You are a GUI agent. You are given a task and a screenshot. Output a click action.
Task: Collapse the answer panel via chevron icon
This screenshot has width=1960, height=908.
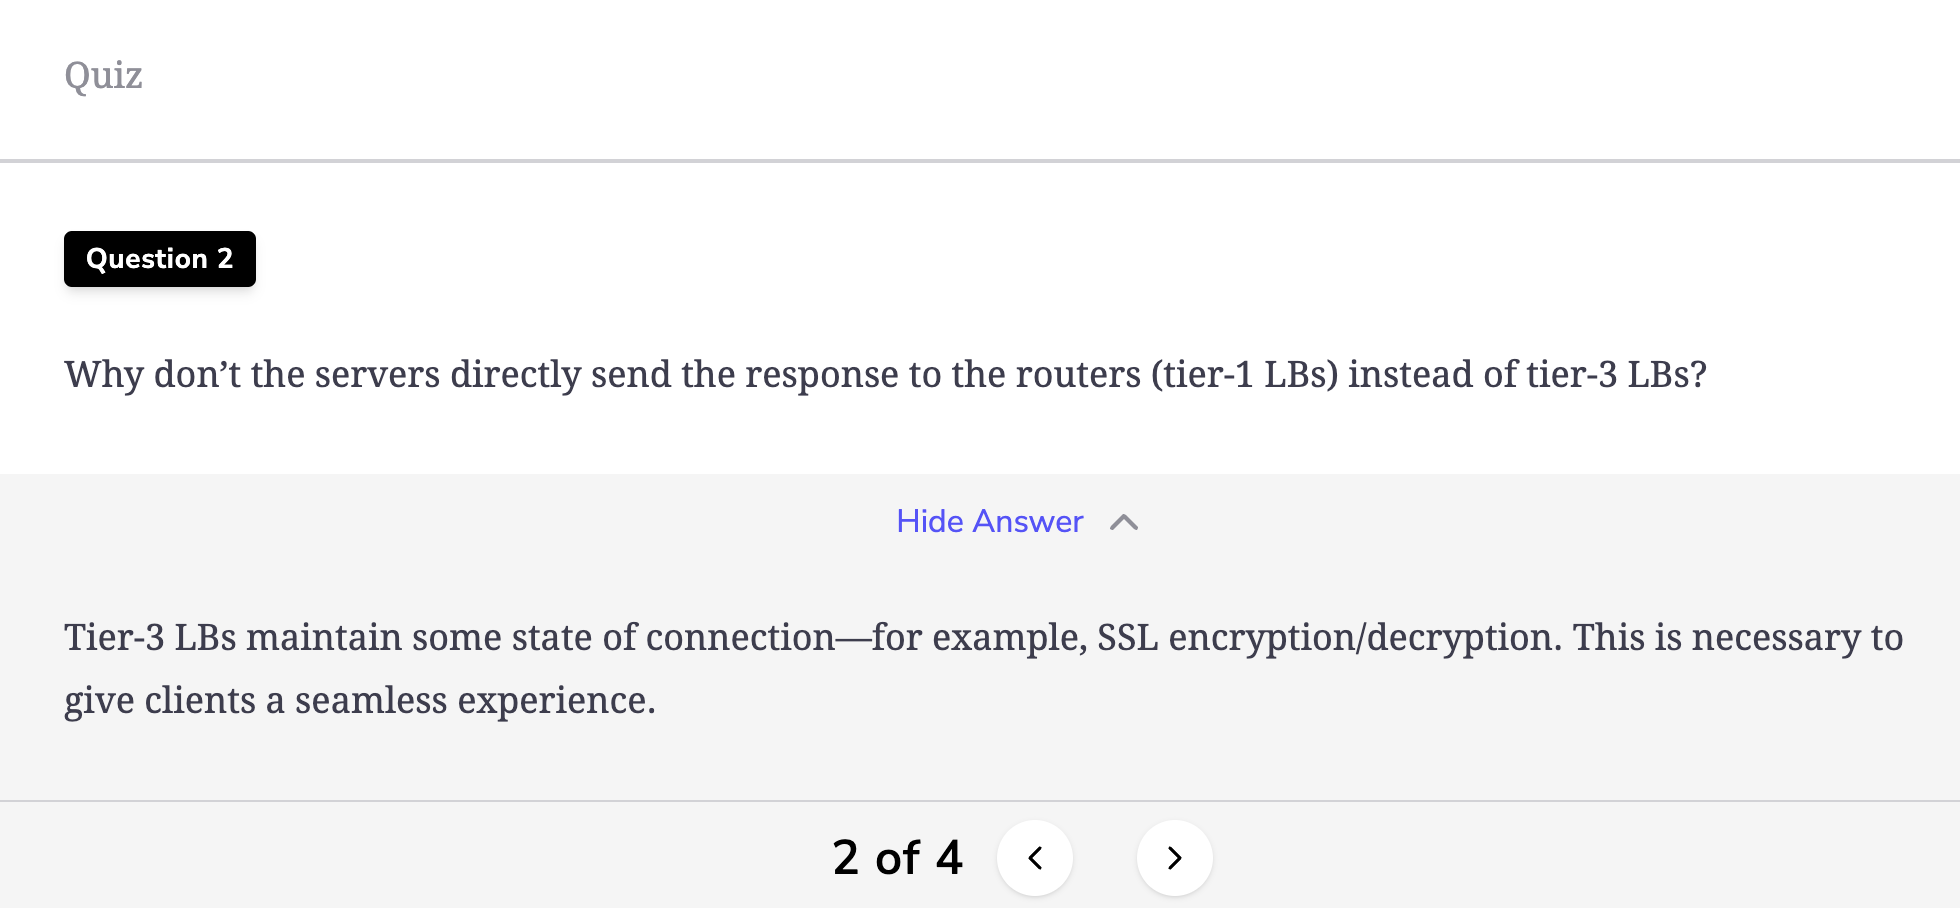coord(1124,522)
